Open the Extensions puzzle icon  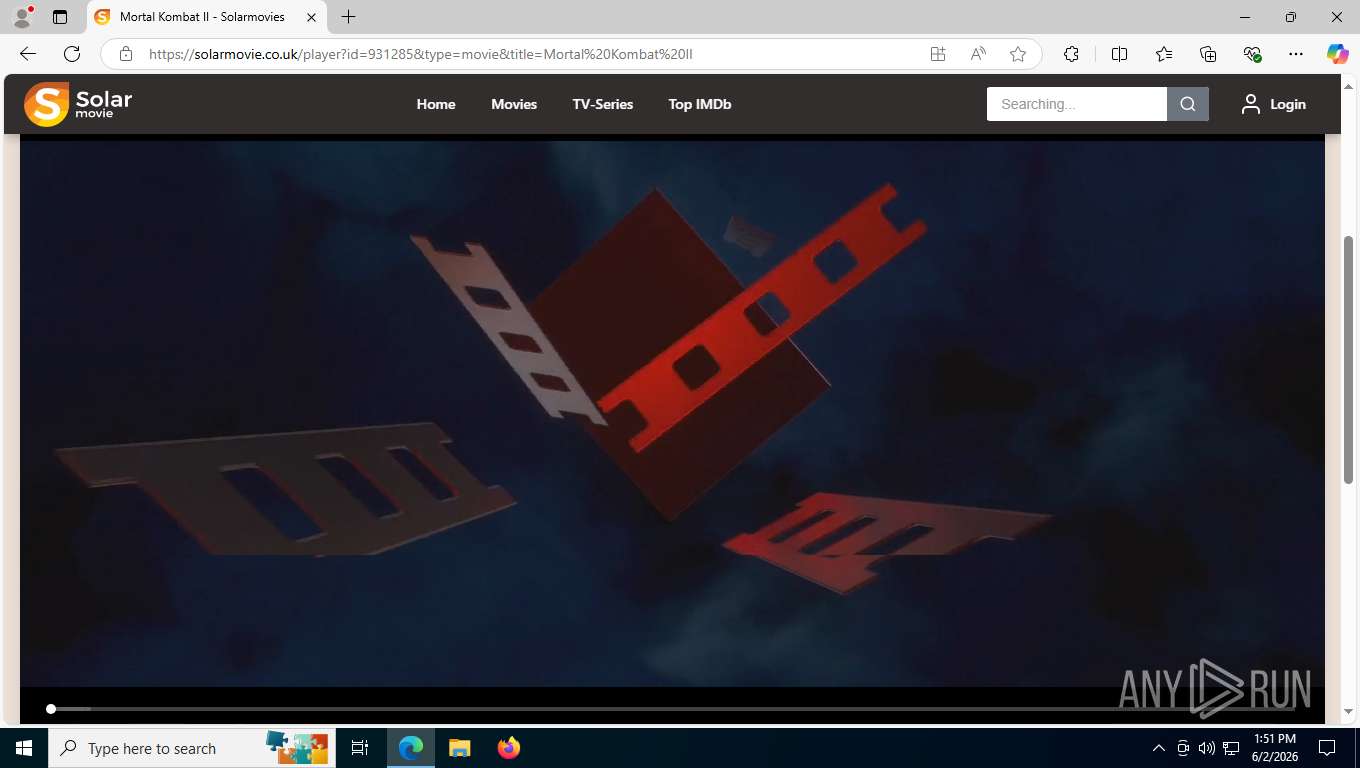[x=1071, y=54]
